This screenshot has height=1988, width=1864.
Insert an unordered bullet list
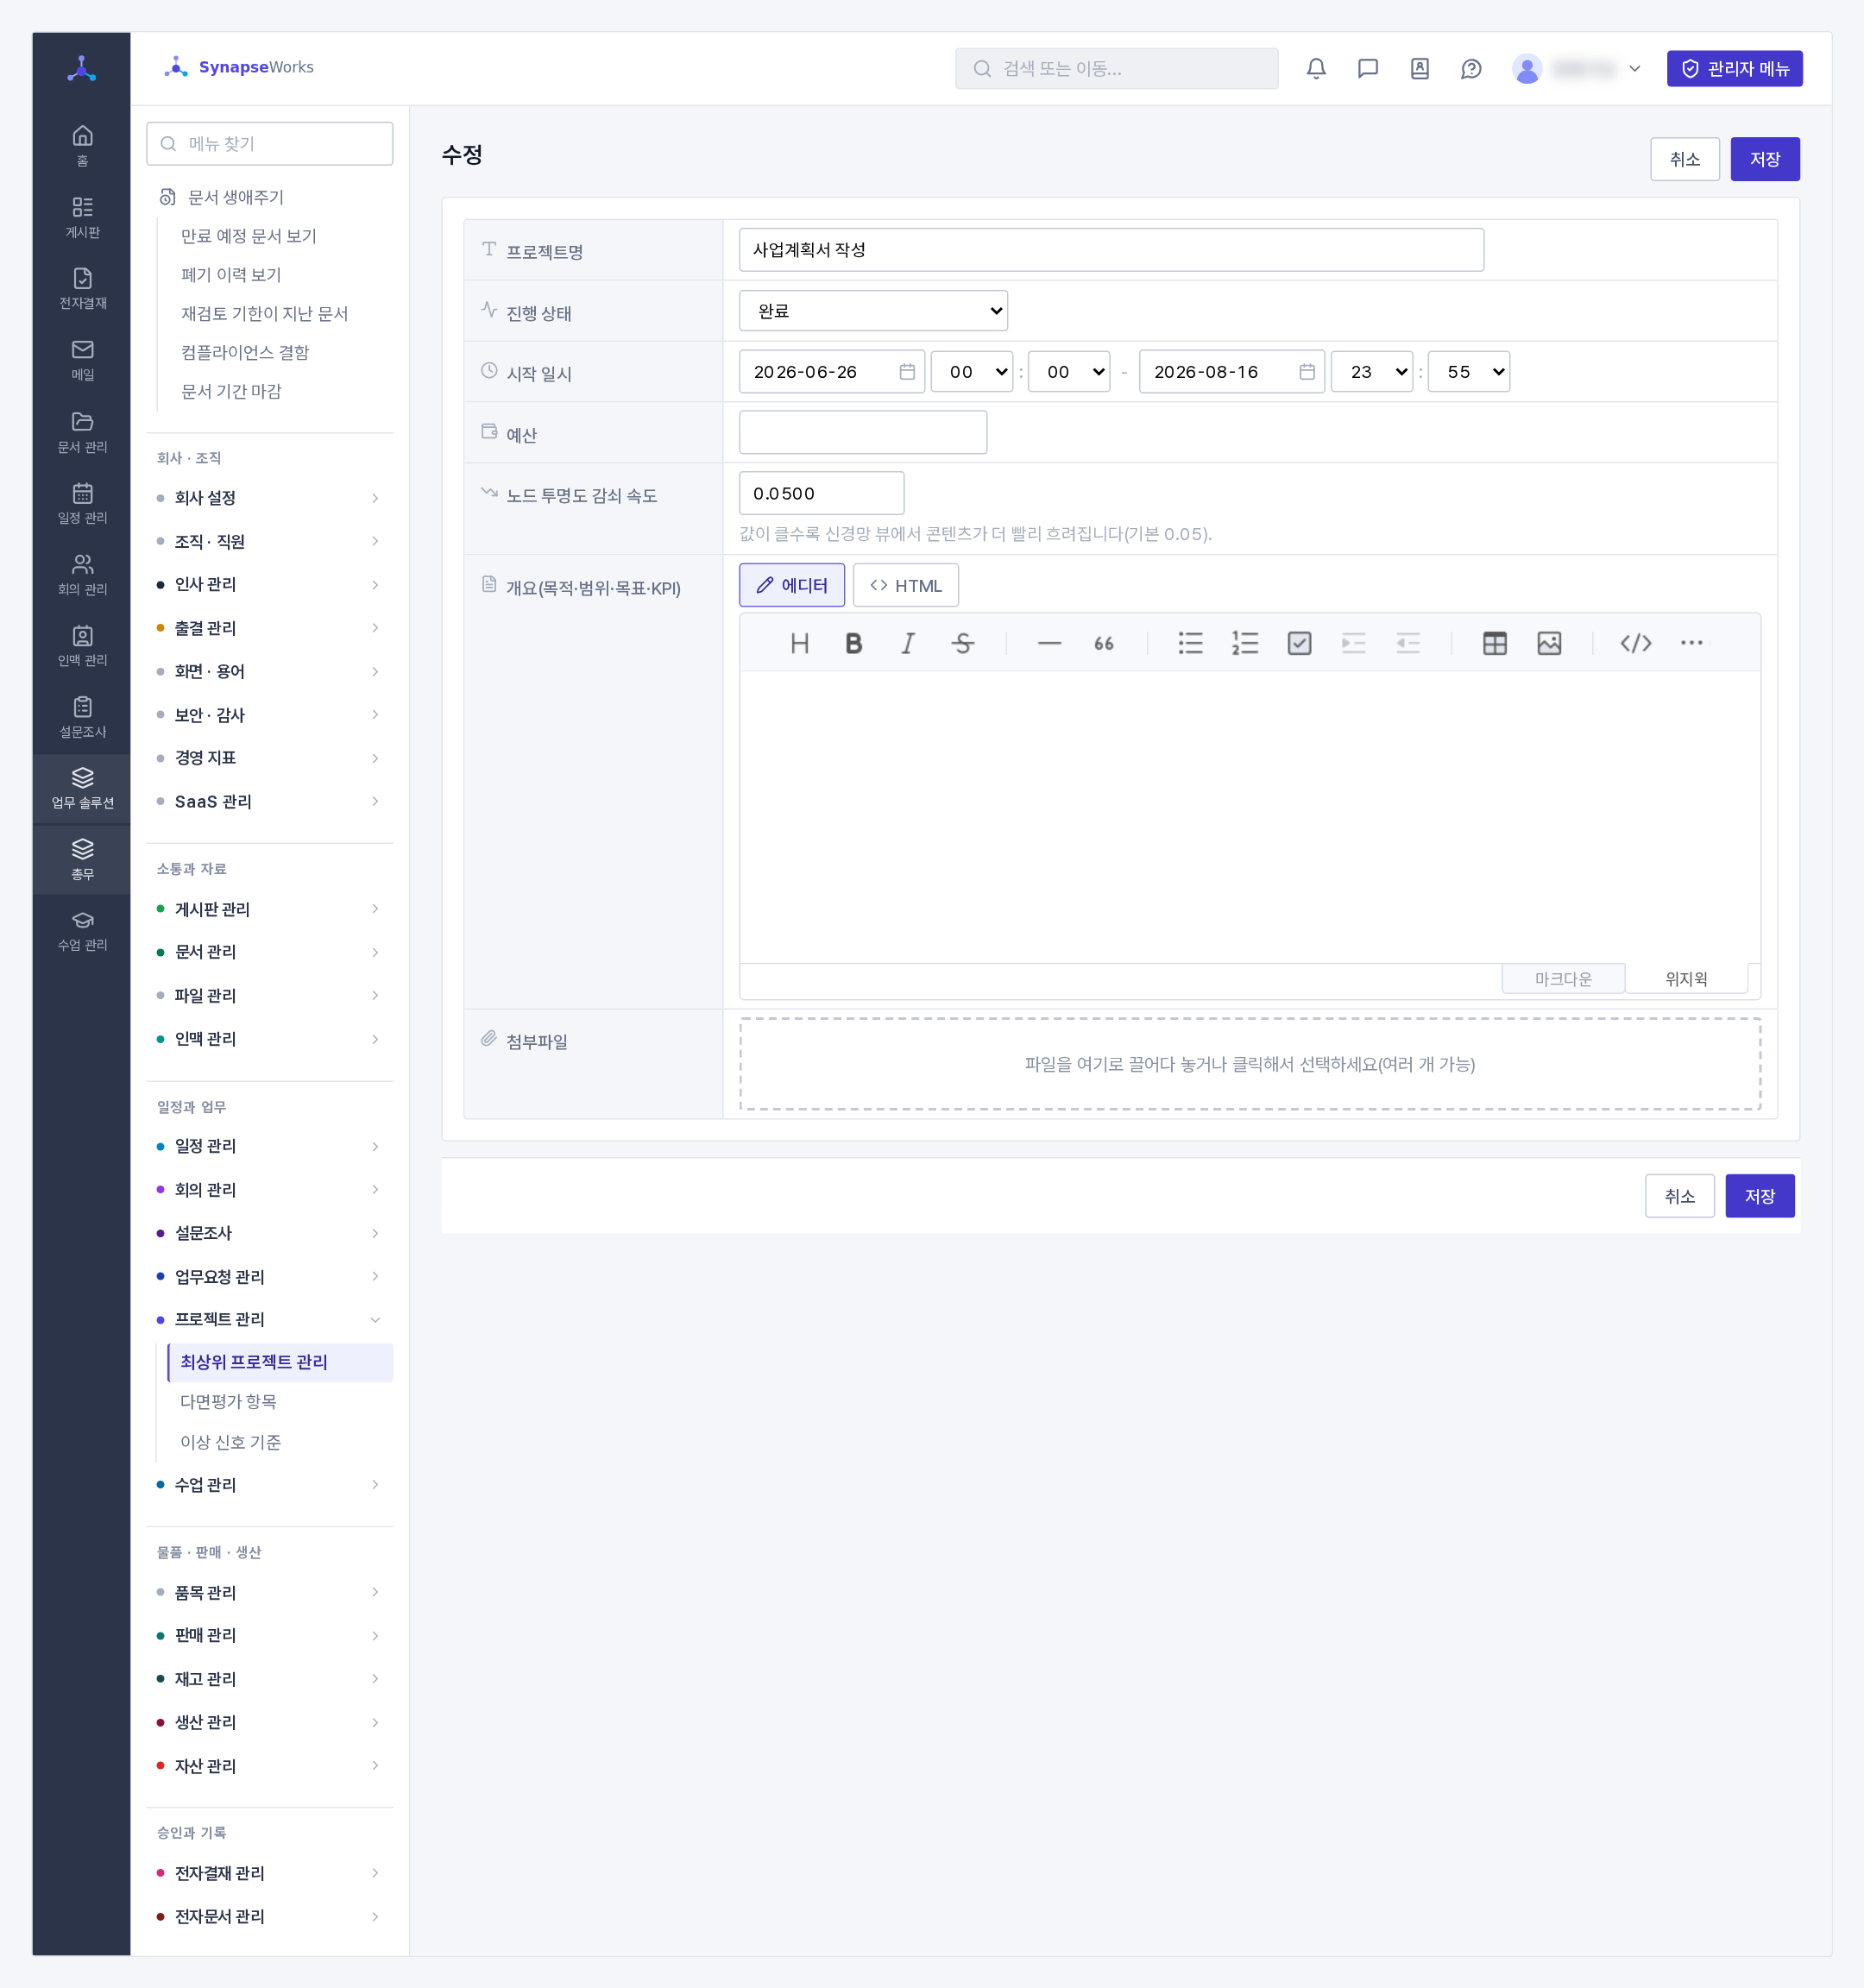click(1190, 643)
